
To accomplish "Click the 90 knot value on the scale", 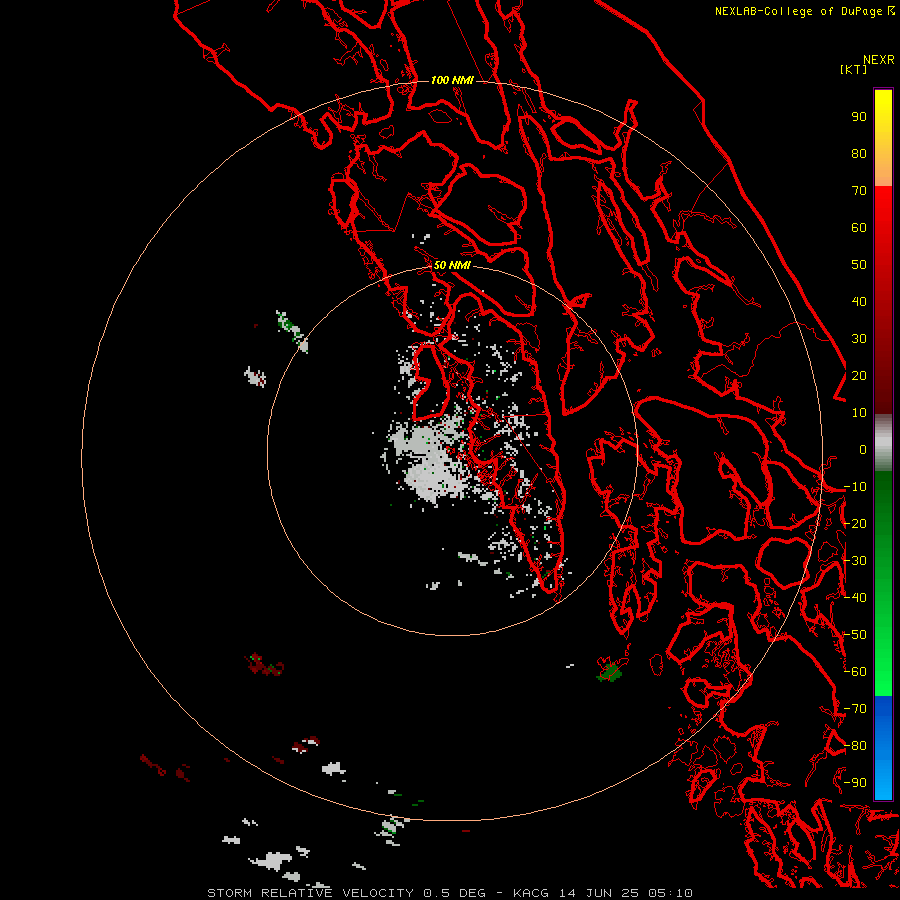I will [859, 117].
